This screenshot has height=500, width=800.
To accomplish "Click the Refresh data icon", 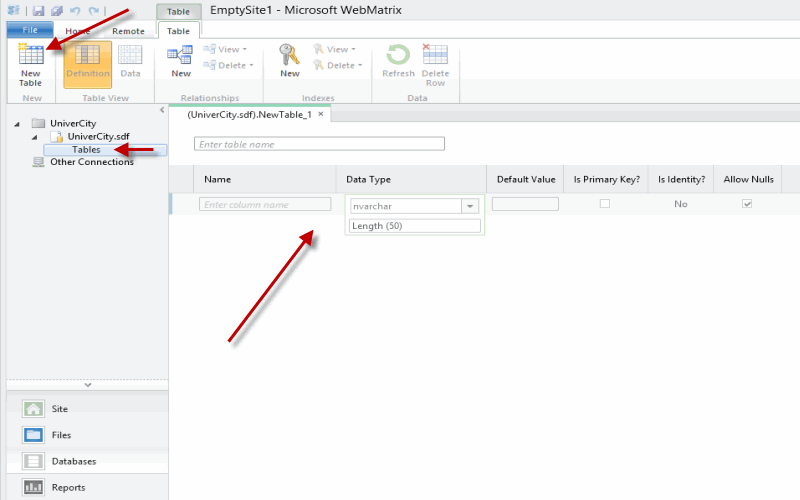I will click(x=398, y=55).
